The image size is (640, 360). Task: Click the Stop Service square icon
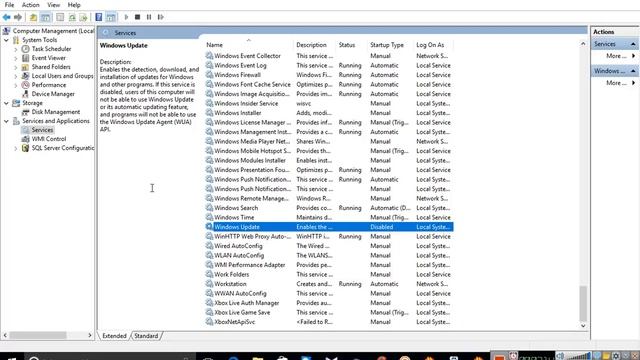click(138, 17)
